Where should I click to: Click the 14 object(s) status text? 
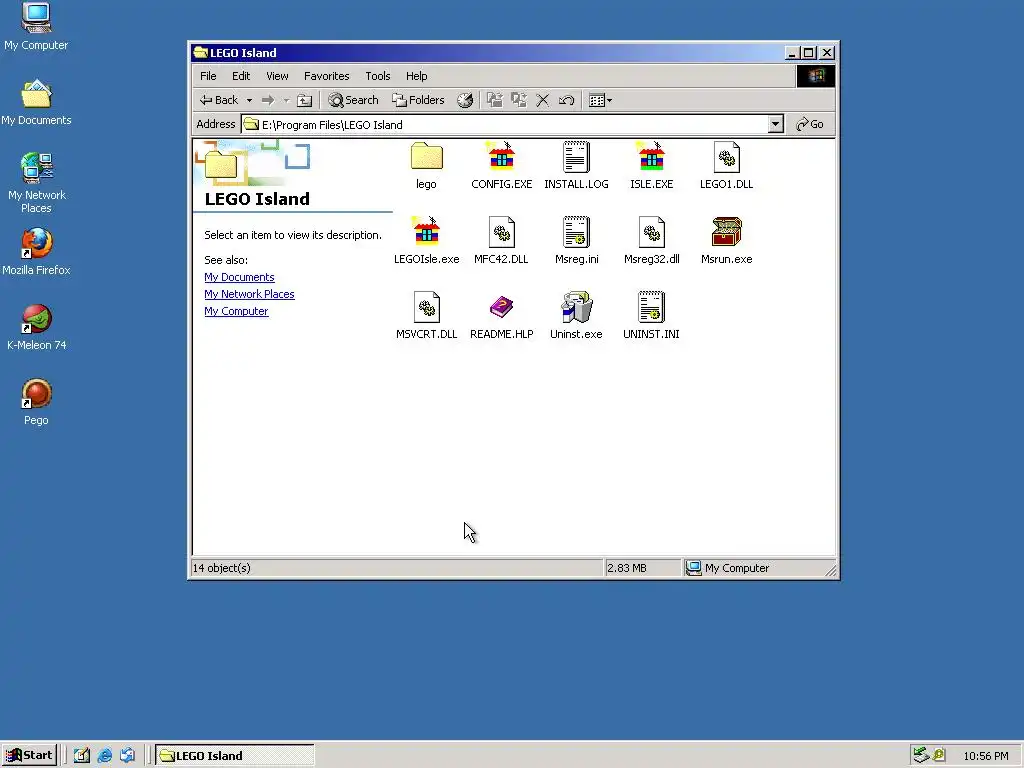click(222, 568)
